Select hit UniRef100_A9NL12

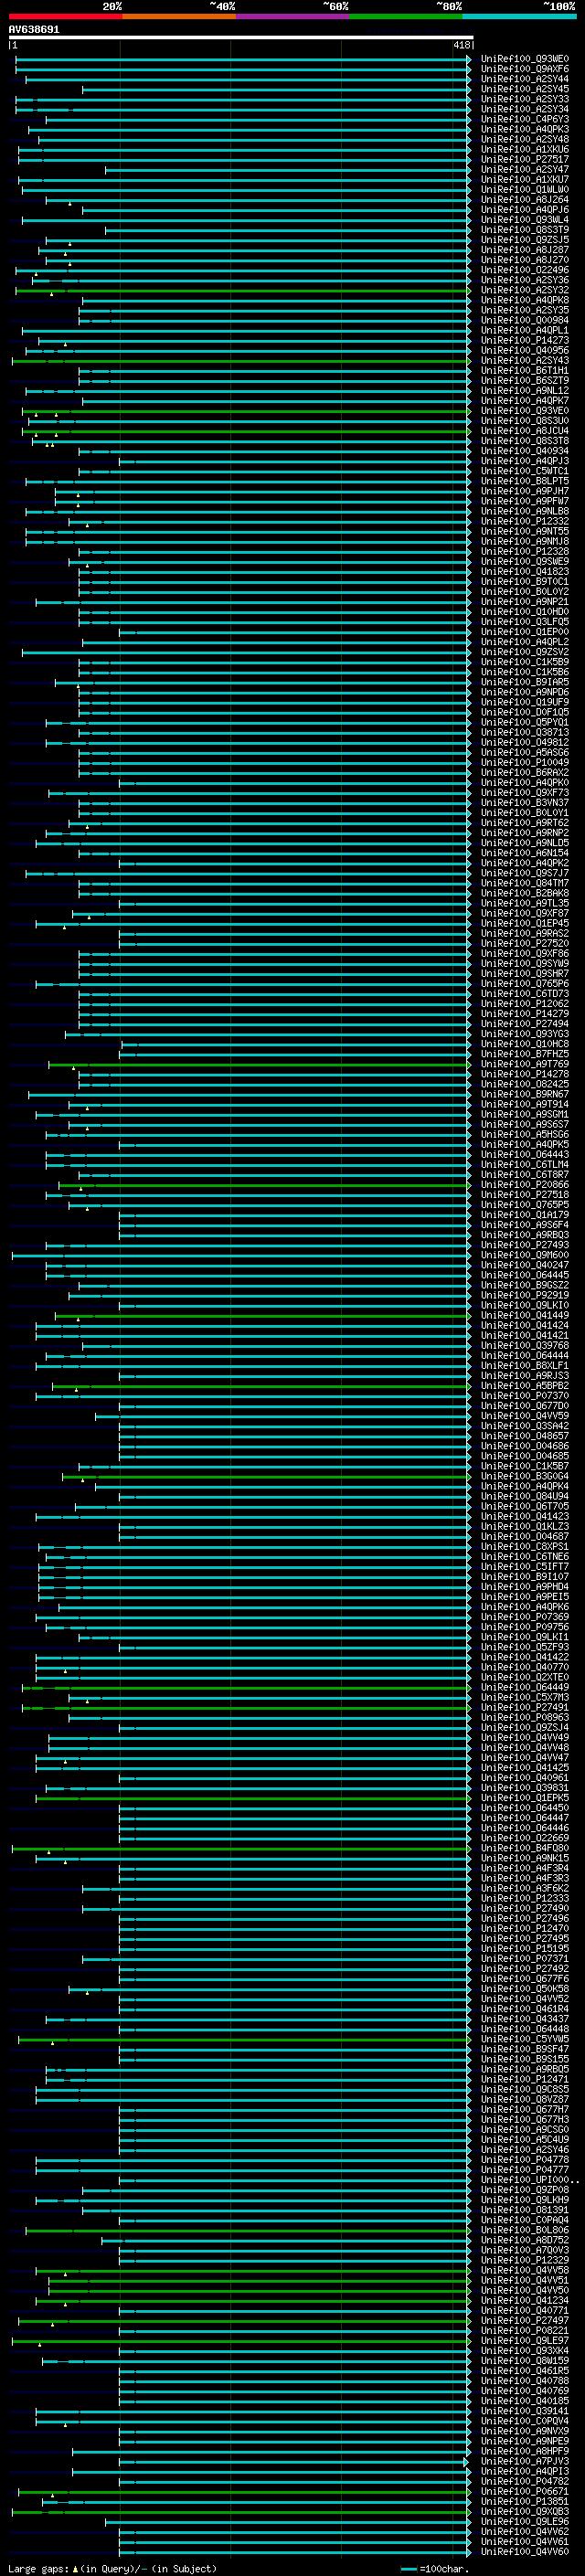525,391
